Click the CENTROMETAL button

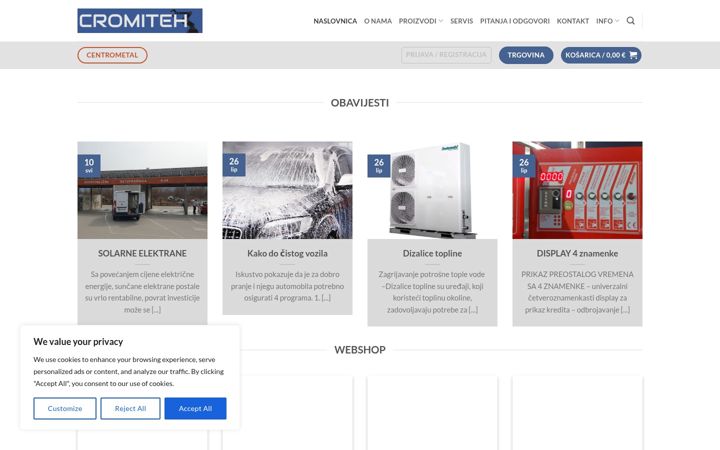point(112,55)
